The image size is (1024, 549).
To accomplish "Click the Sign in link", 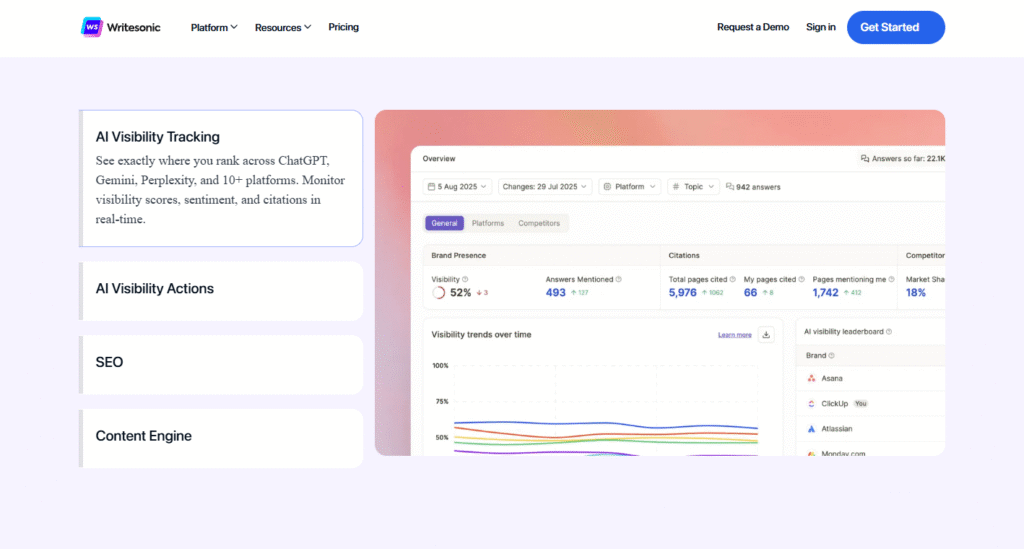I will pyautogui.click(x=821, y=27).
